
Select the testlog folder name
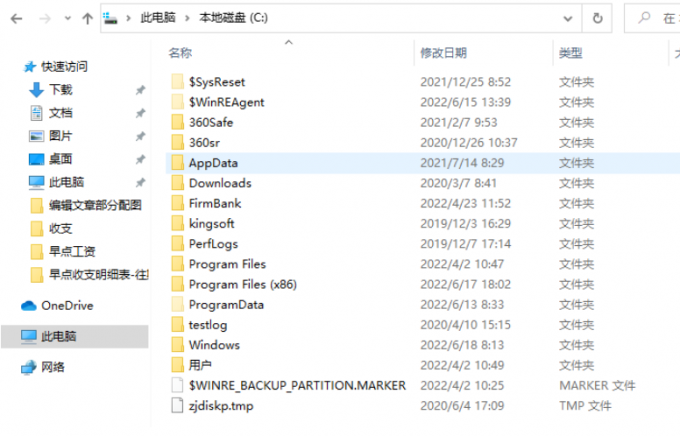tap(208, 325)
